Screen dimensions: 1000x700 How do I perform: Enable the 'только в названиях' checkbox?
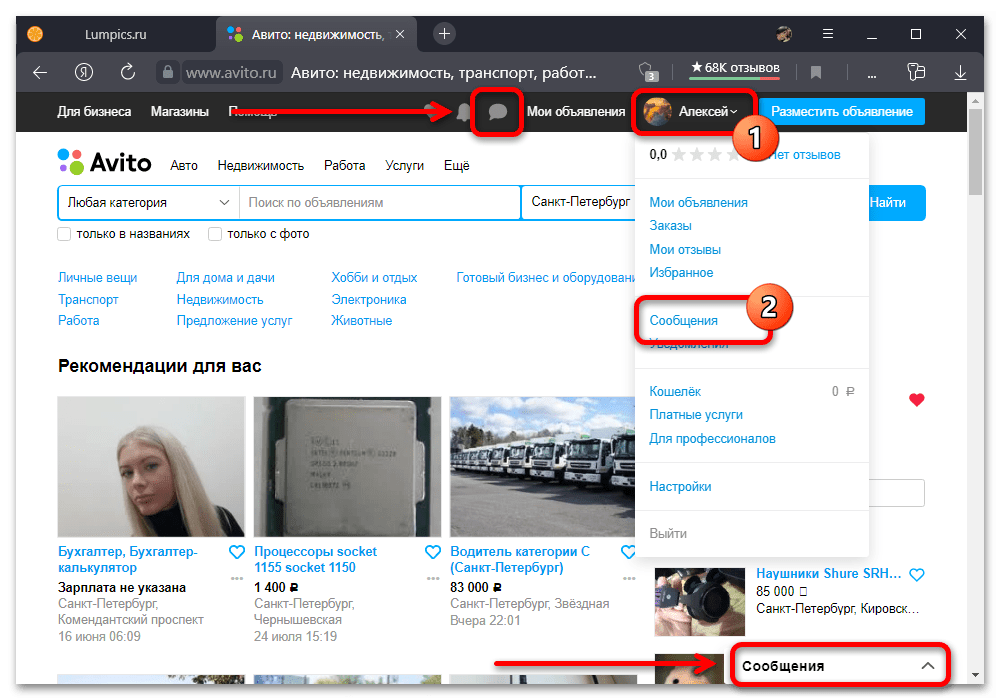pos(65,234)
